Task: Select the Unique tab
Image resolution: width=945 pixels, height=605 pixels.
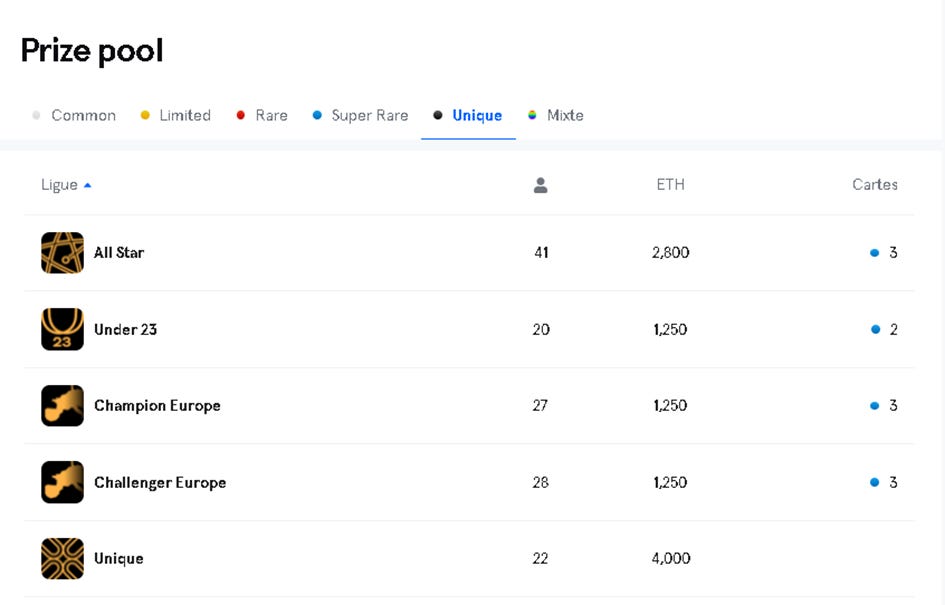Action: click(468, 115)
